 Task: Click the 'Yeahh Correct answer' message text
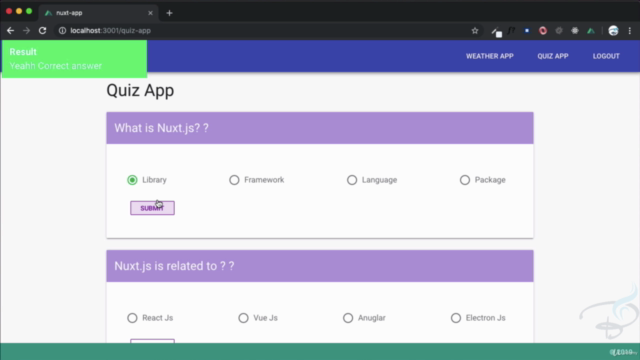(x=56, y=66)
